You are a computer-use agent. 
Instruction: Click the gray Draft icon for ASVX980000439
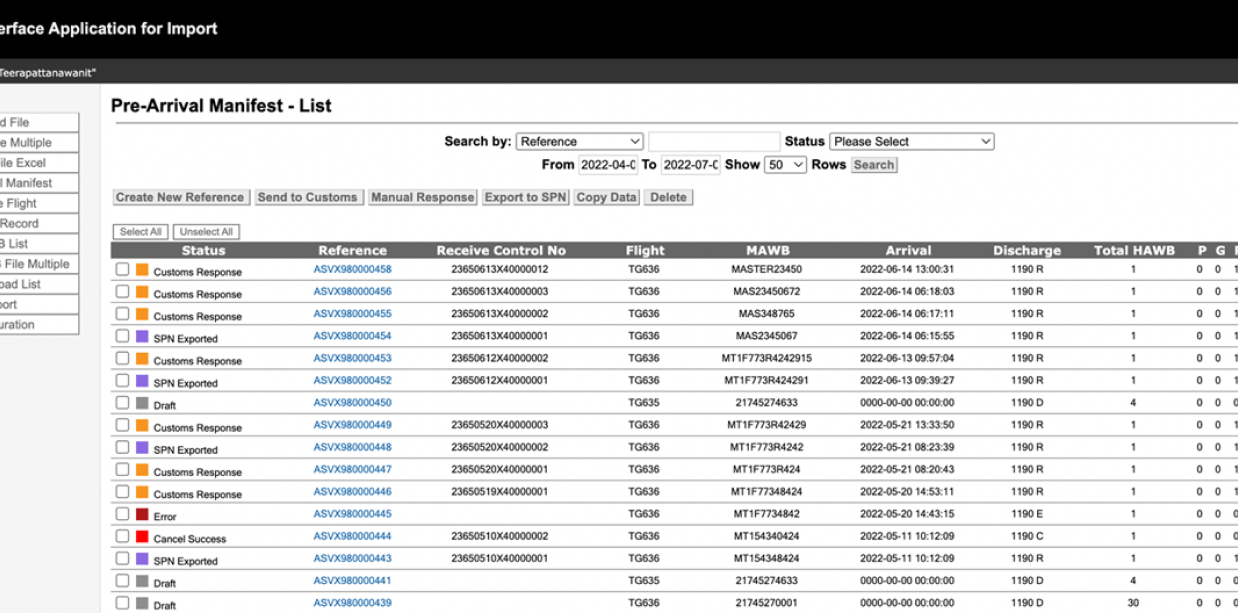(x=142, y=604)
